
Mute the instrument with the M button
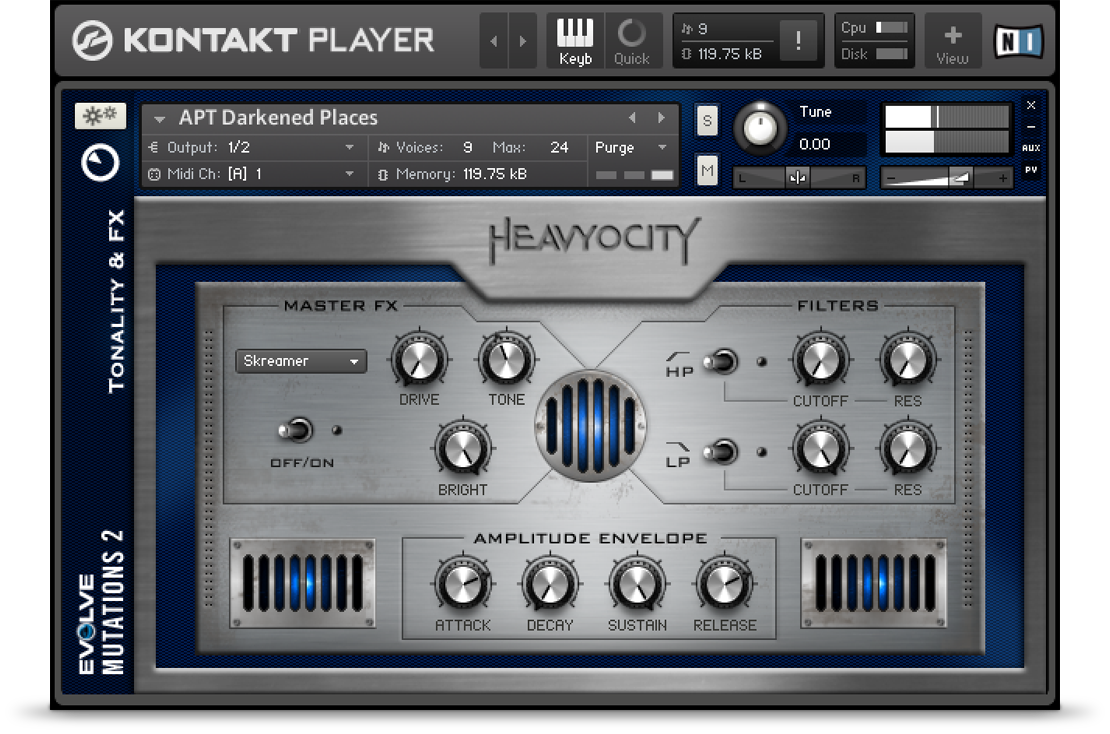[707, 171]
